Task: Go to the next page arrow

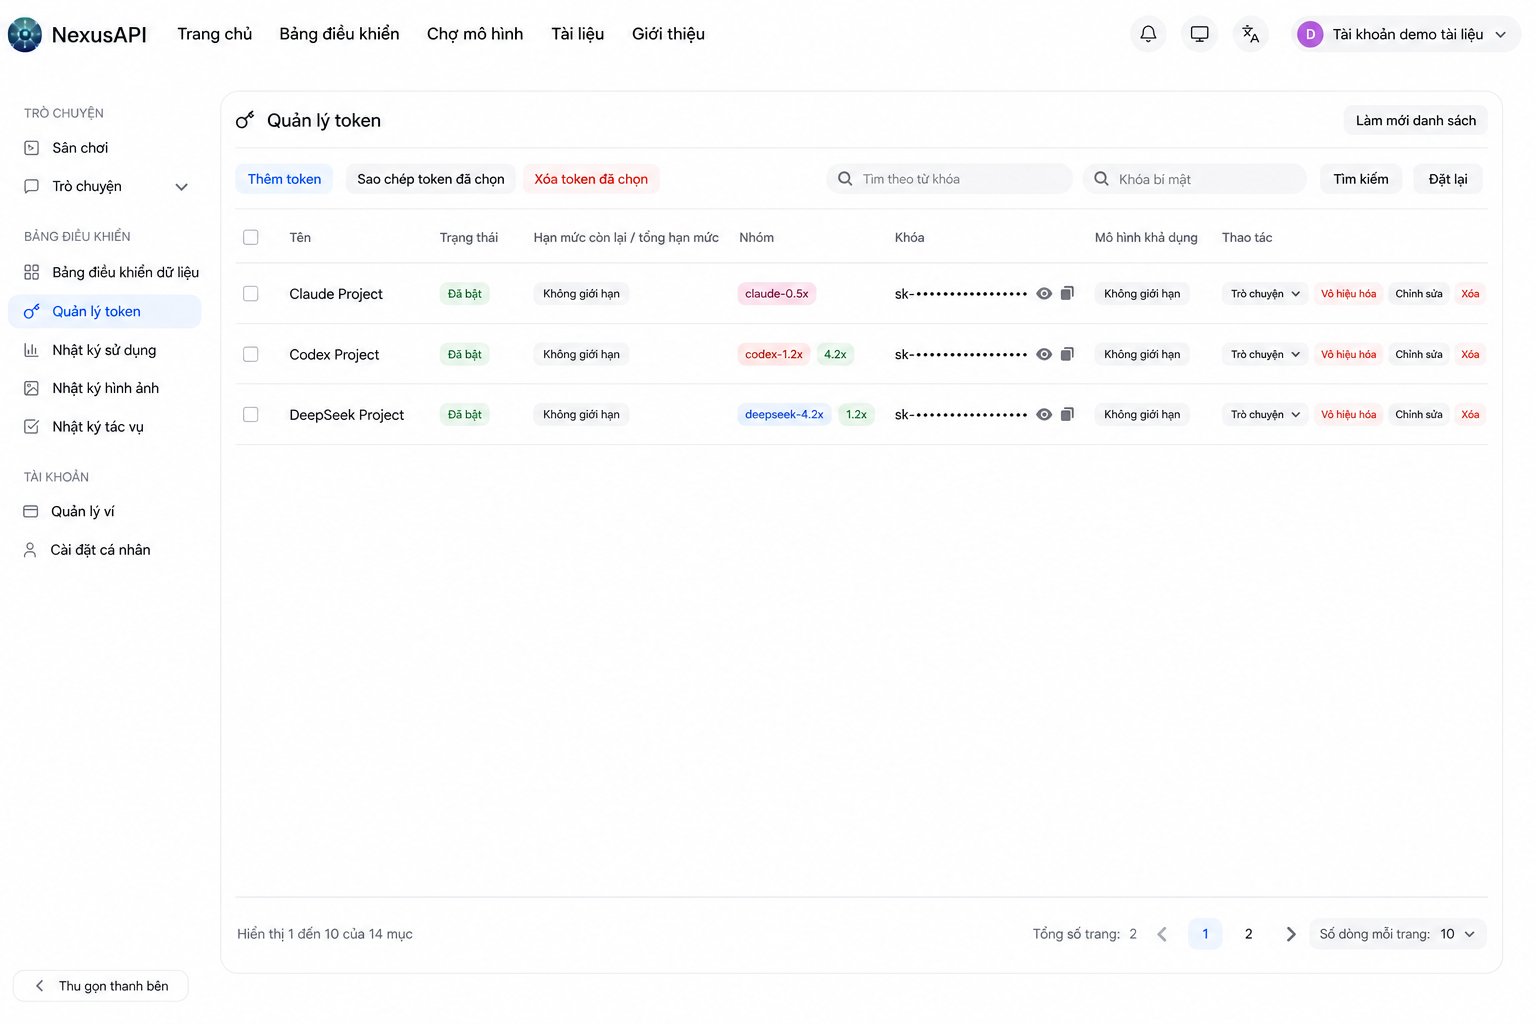Action: point(1291,934)
